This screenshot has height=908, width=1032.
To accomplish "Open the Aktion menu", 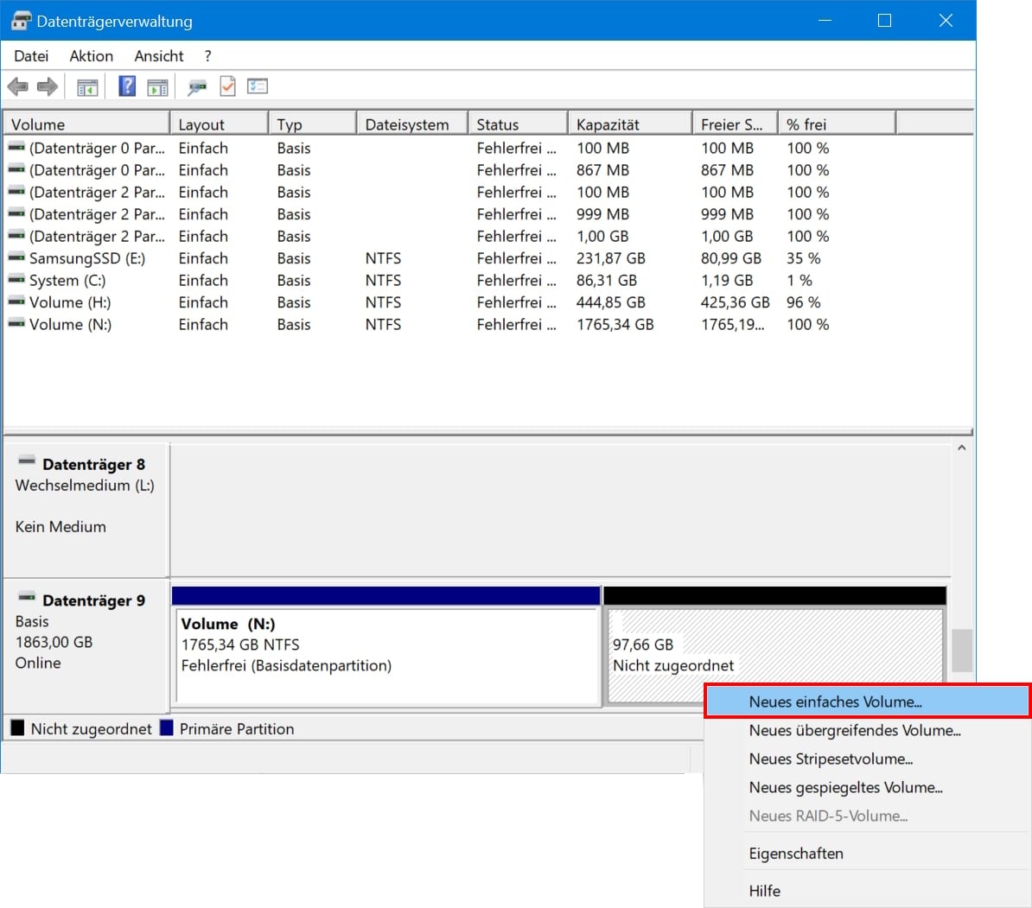I will tap(90, 56).
